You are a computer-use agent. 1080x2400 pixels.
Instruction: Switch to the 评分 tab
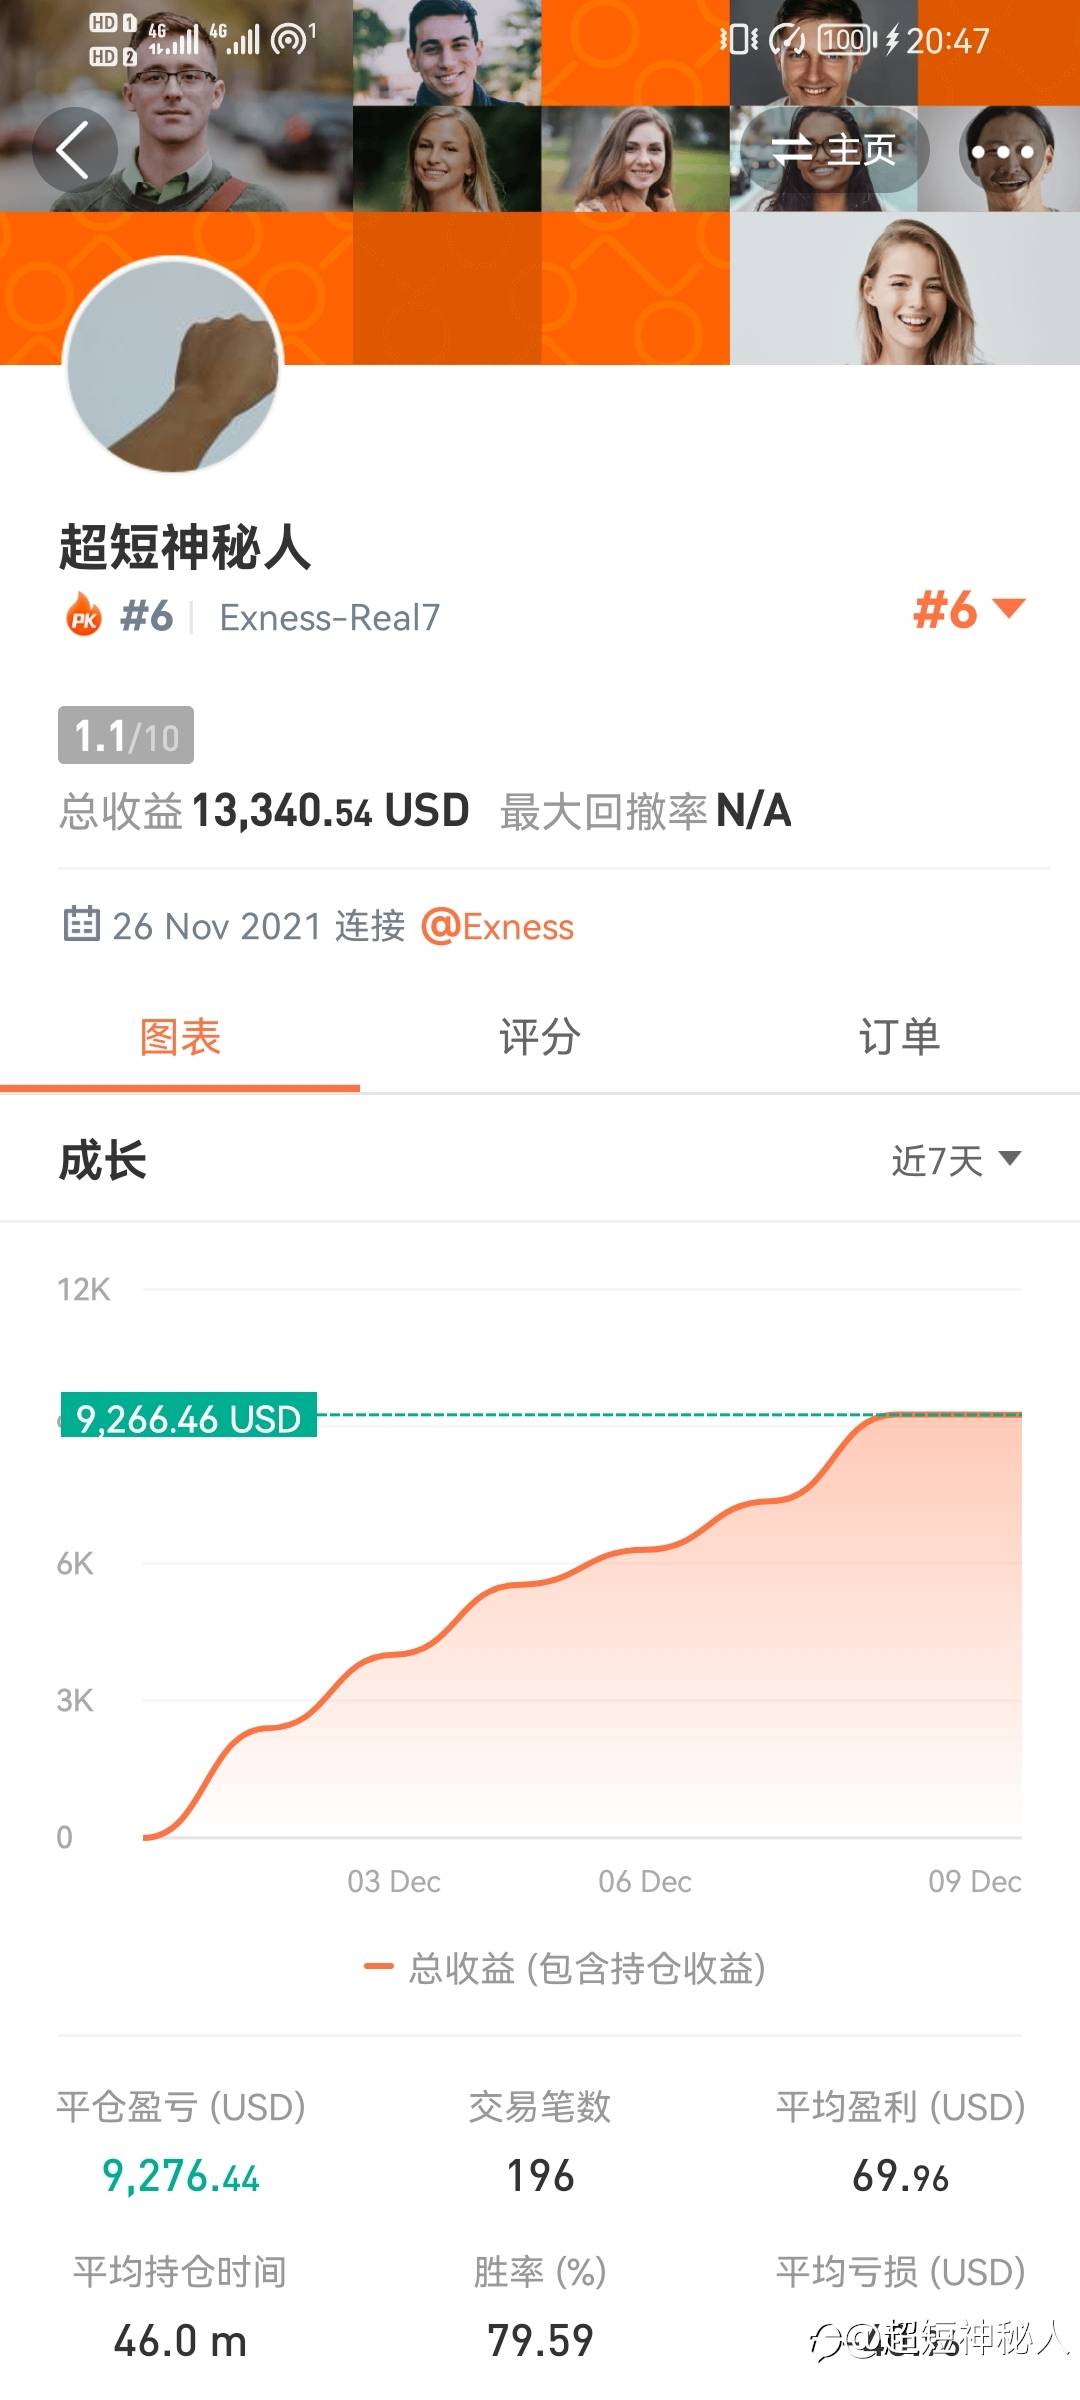click(540, 1038)
